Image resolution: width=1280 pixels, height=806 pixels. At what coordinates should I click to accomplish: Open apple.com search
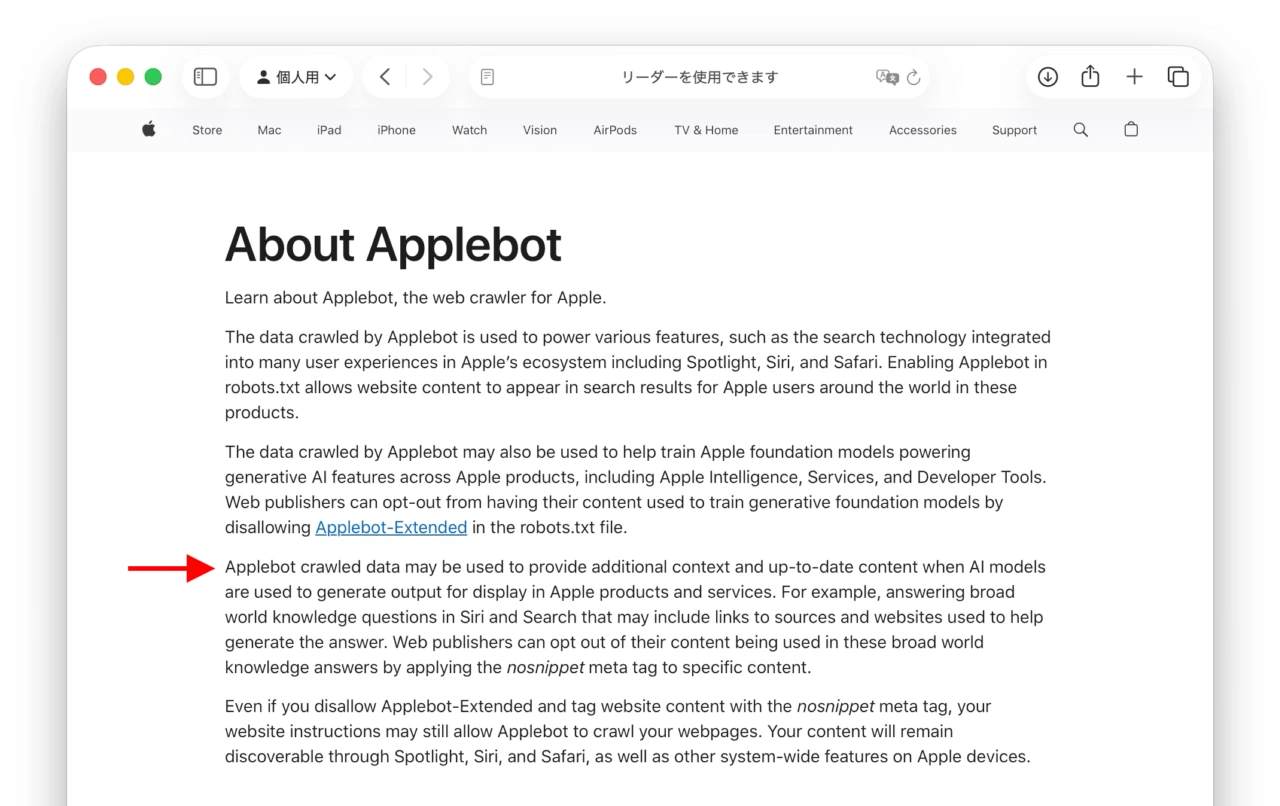[x=1080, y=130]
